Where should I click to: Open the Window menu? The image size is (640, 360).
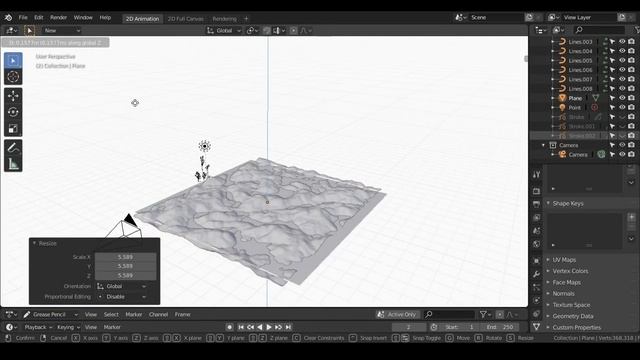point(83,18)
